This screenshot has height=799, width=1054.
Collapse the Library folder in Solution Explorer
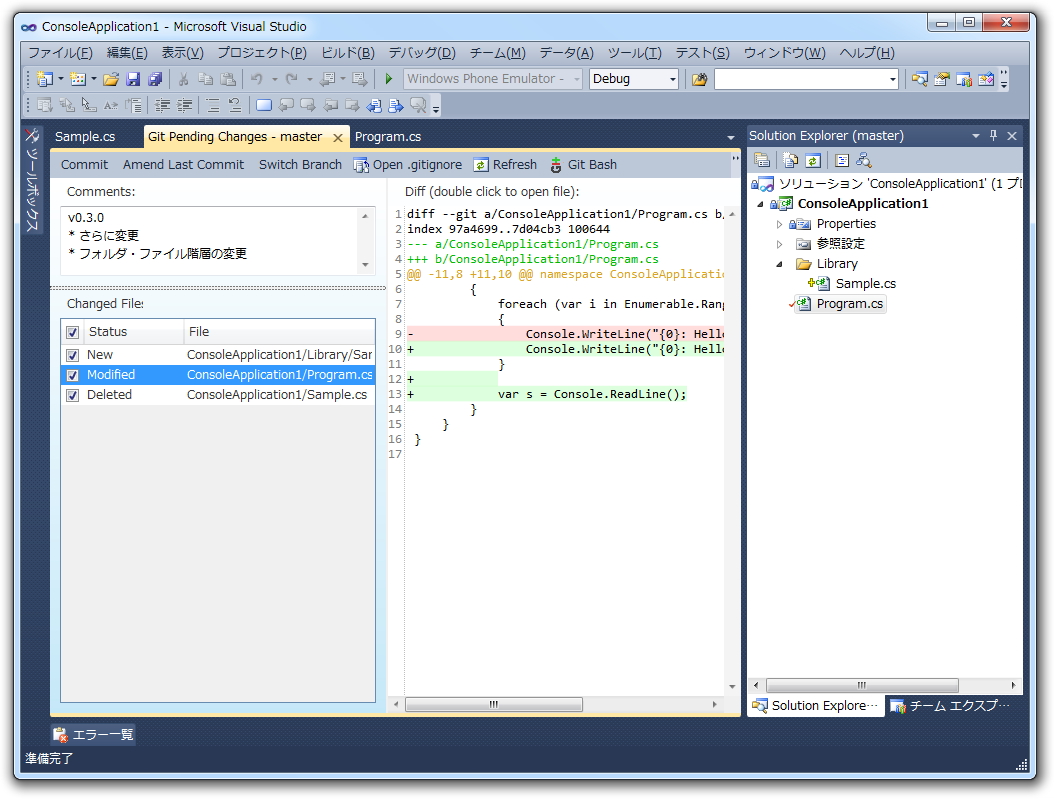(x=780, y=264)
